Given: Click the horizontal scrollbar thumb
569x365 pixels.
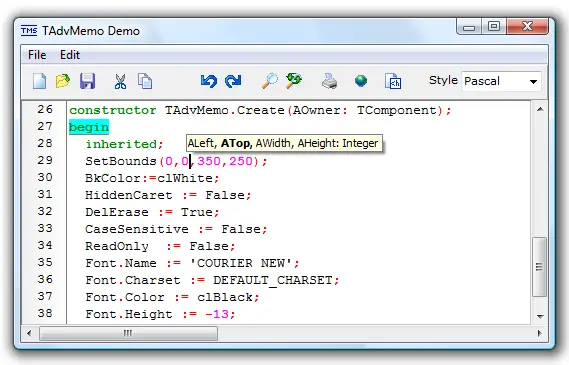Looking at the screenshot, I should click(x=128, y=333).
